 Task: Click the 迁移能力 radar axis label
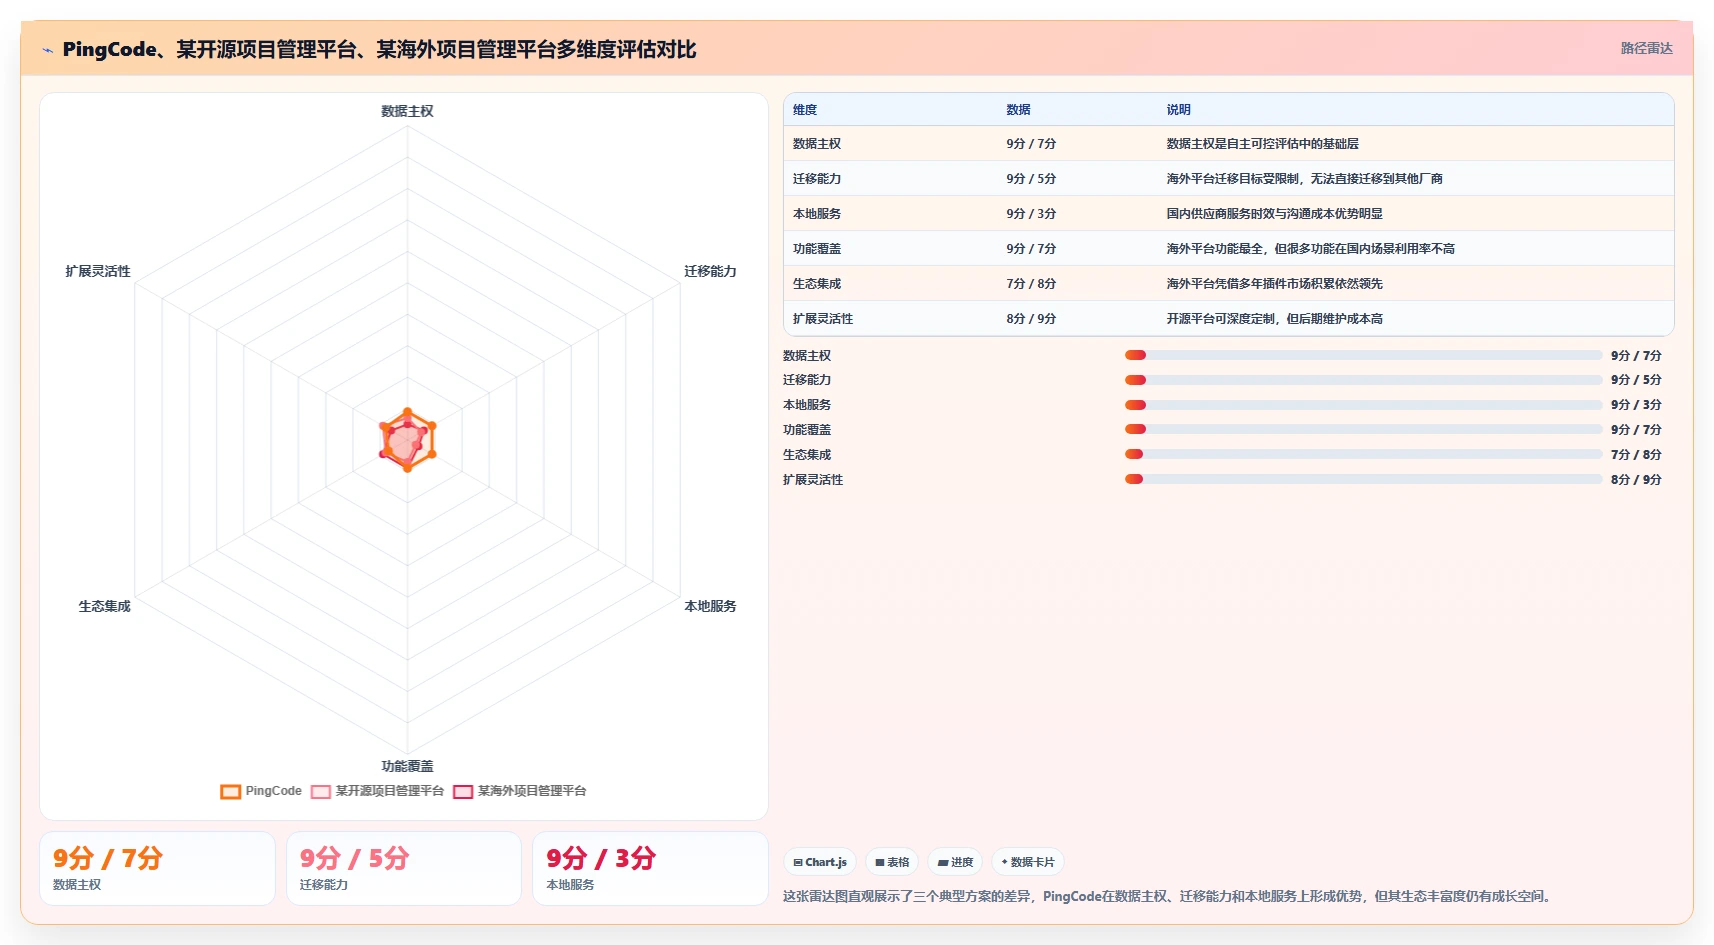pos(710,271)
